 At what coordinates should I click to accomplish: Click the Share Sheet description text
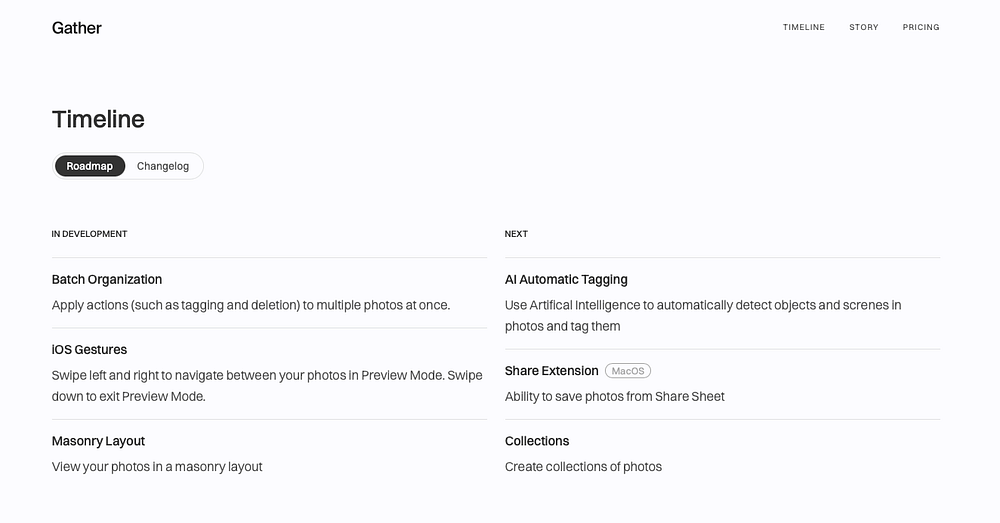pyautogui.click(x=614, y=396)
